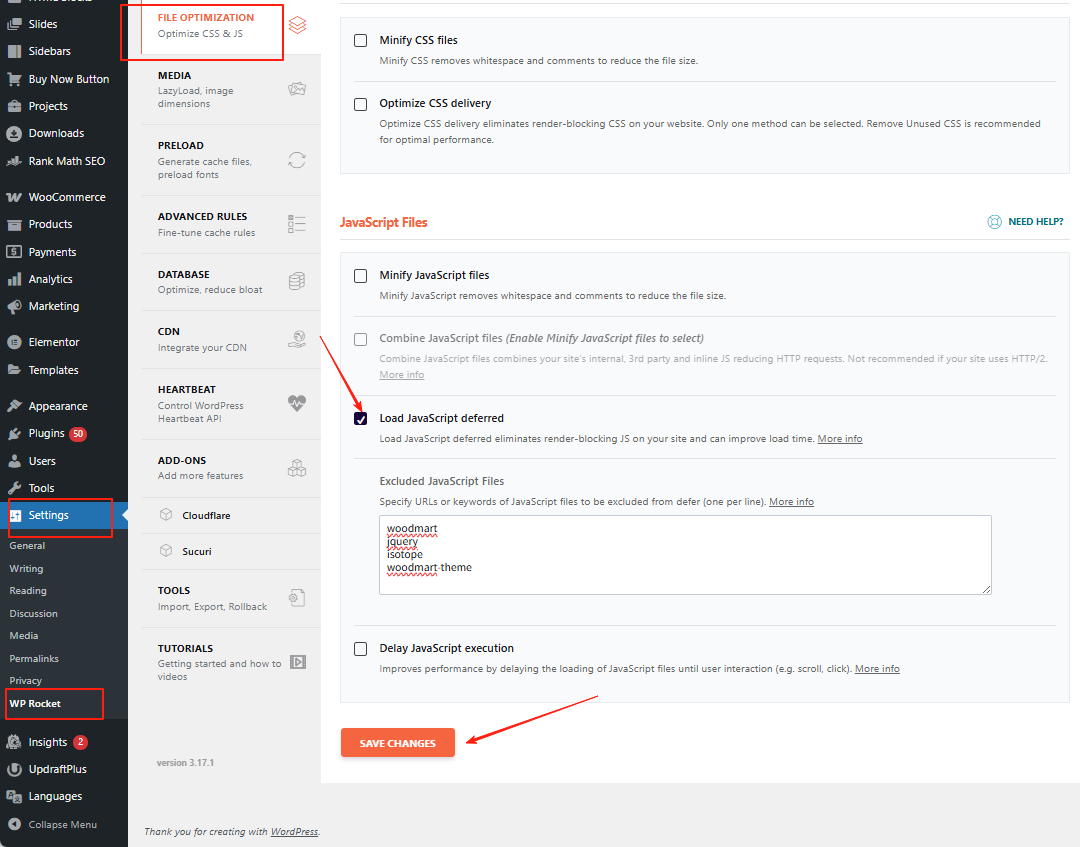Click the File Optimization layers icon
This screenshot has height=847, width=1080.
point(297,25)
